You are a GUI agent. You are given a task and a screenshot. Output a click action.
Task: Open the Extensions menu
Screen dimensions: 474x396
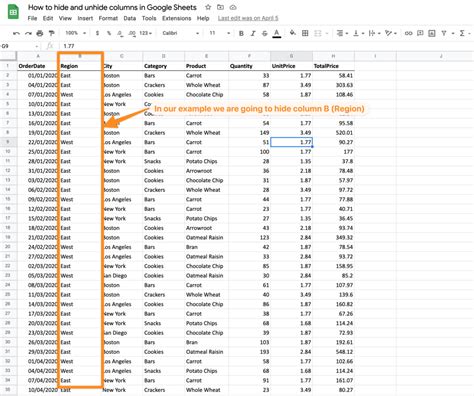click(x=176, y=18)
